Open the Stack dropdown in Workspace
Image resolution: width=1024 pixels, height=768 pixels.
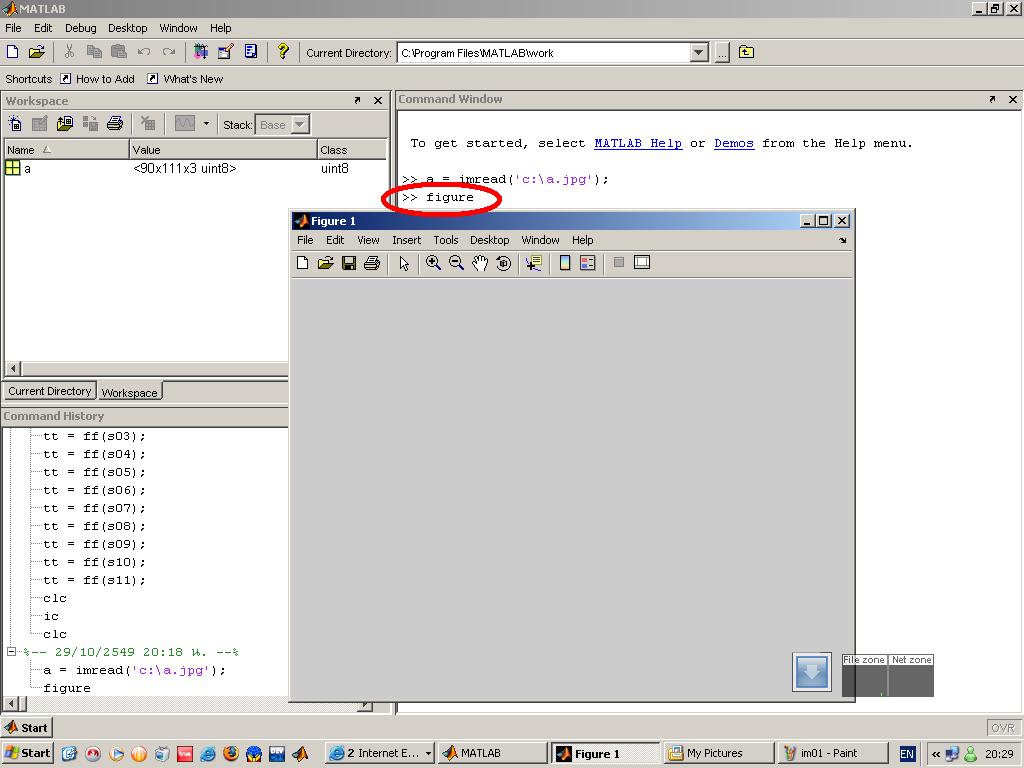[300, 124]
